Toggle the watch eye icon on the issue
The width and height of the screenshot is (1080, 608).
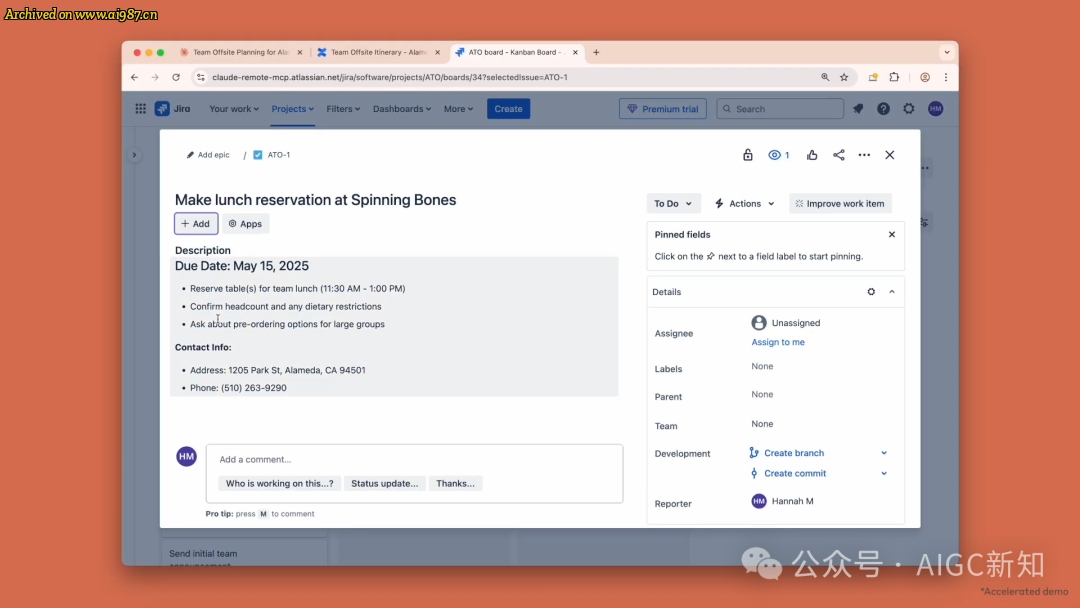[x=779, y=155]
